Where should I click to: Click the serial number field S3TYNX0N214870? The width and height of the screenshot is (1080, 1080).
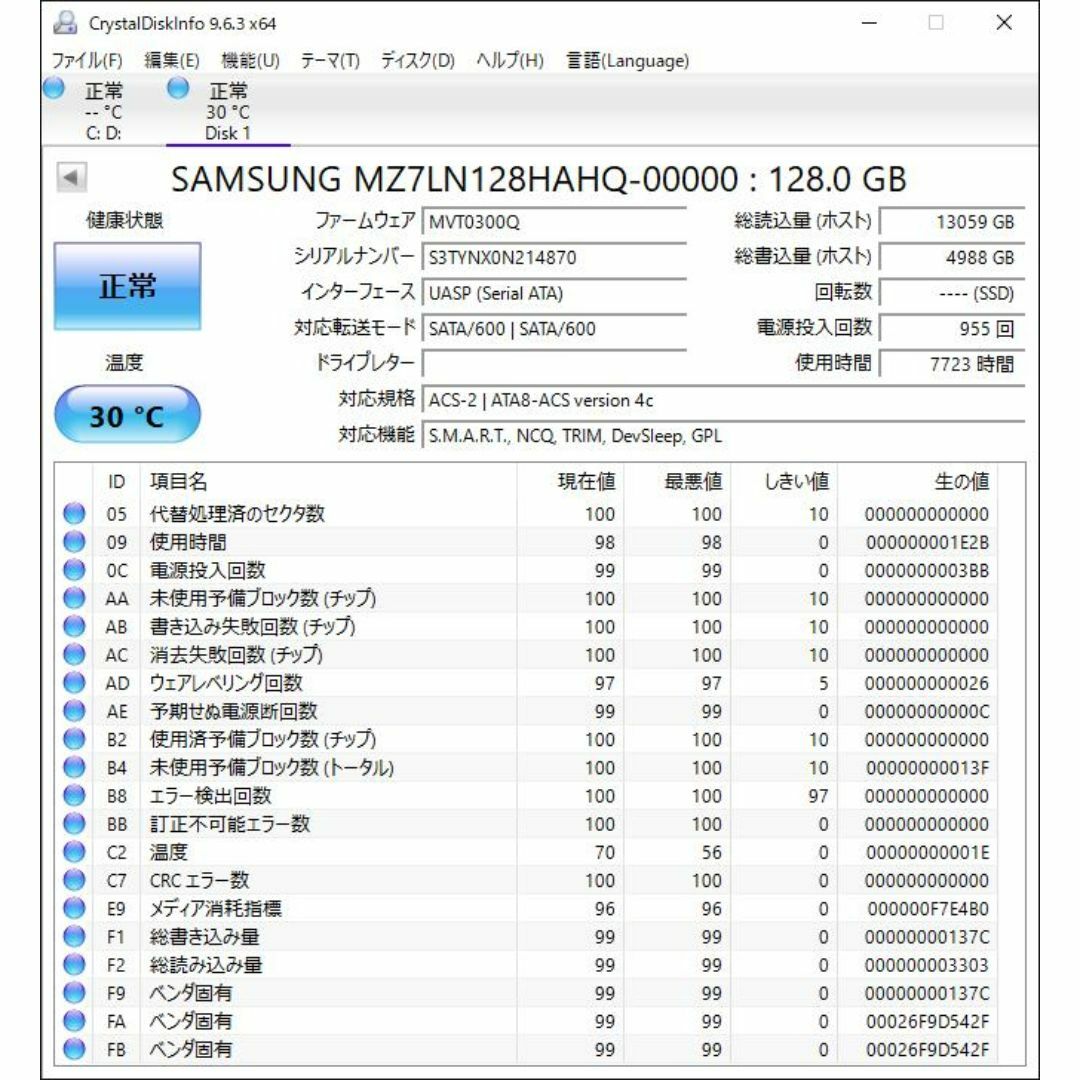pos(554,258)
